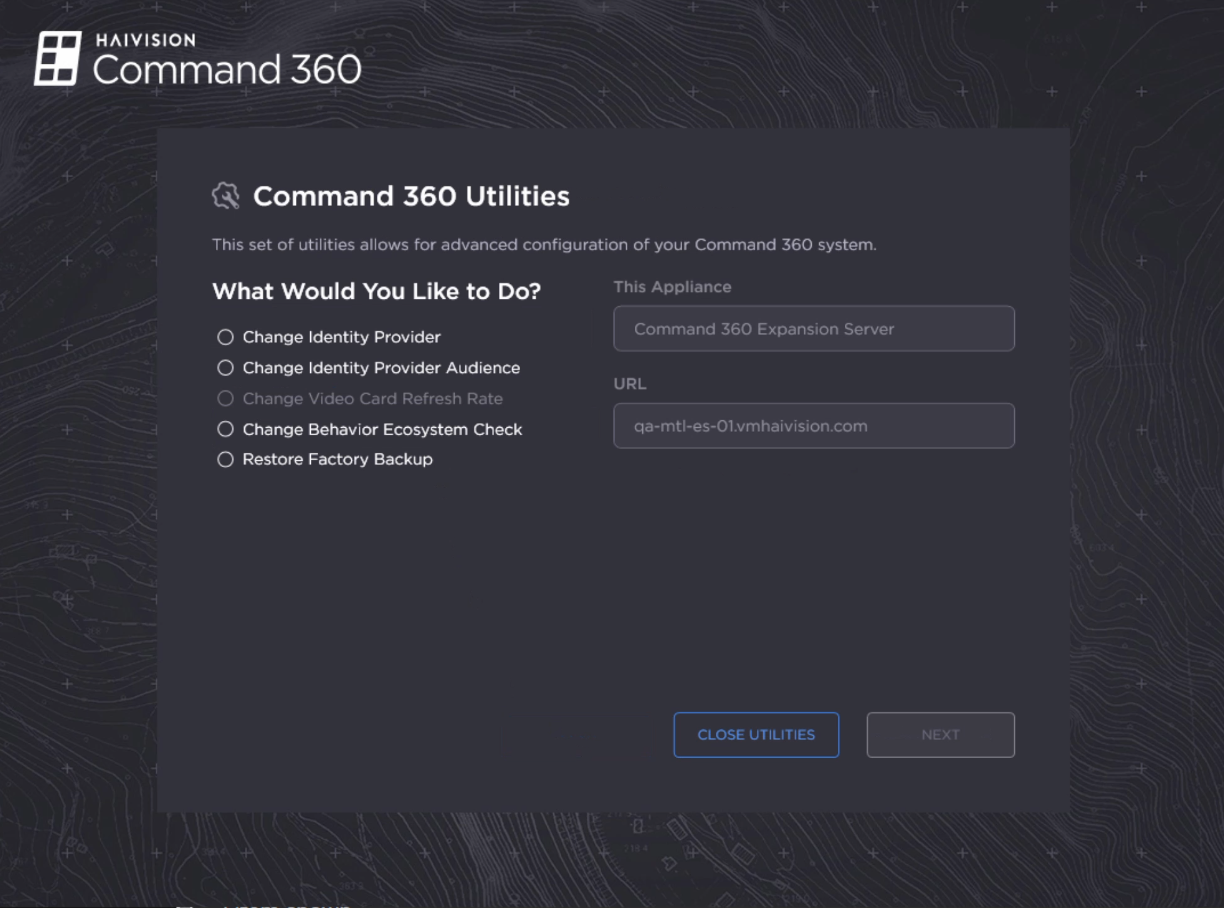
Task: Click the Change Identity Provider label text
Action: click(341, 337)
